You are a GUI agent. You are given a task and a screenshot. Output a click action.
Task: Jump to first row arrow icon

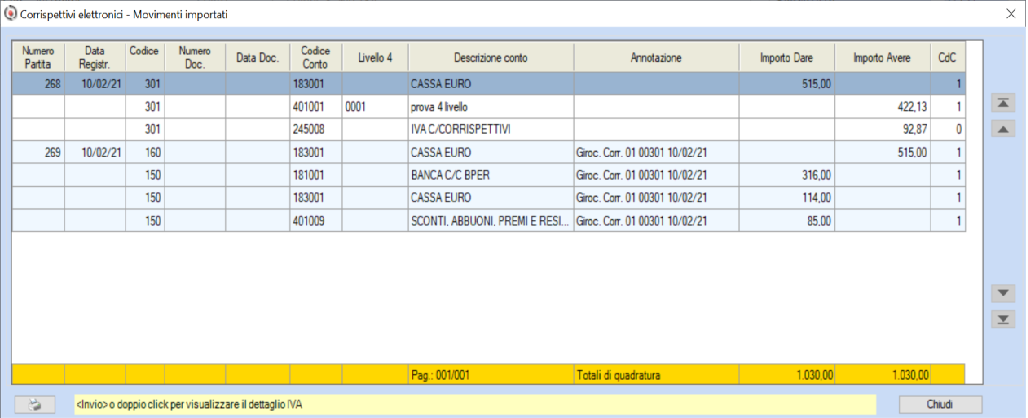(x=1002, y=103)
